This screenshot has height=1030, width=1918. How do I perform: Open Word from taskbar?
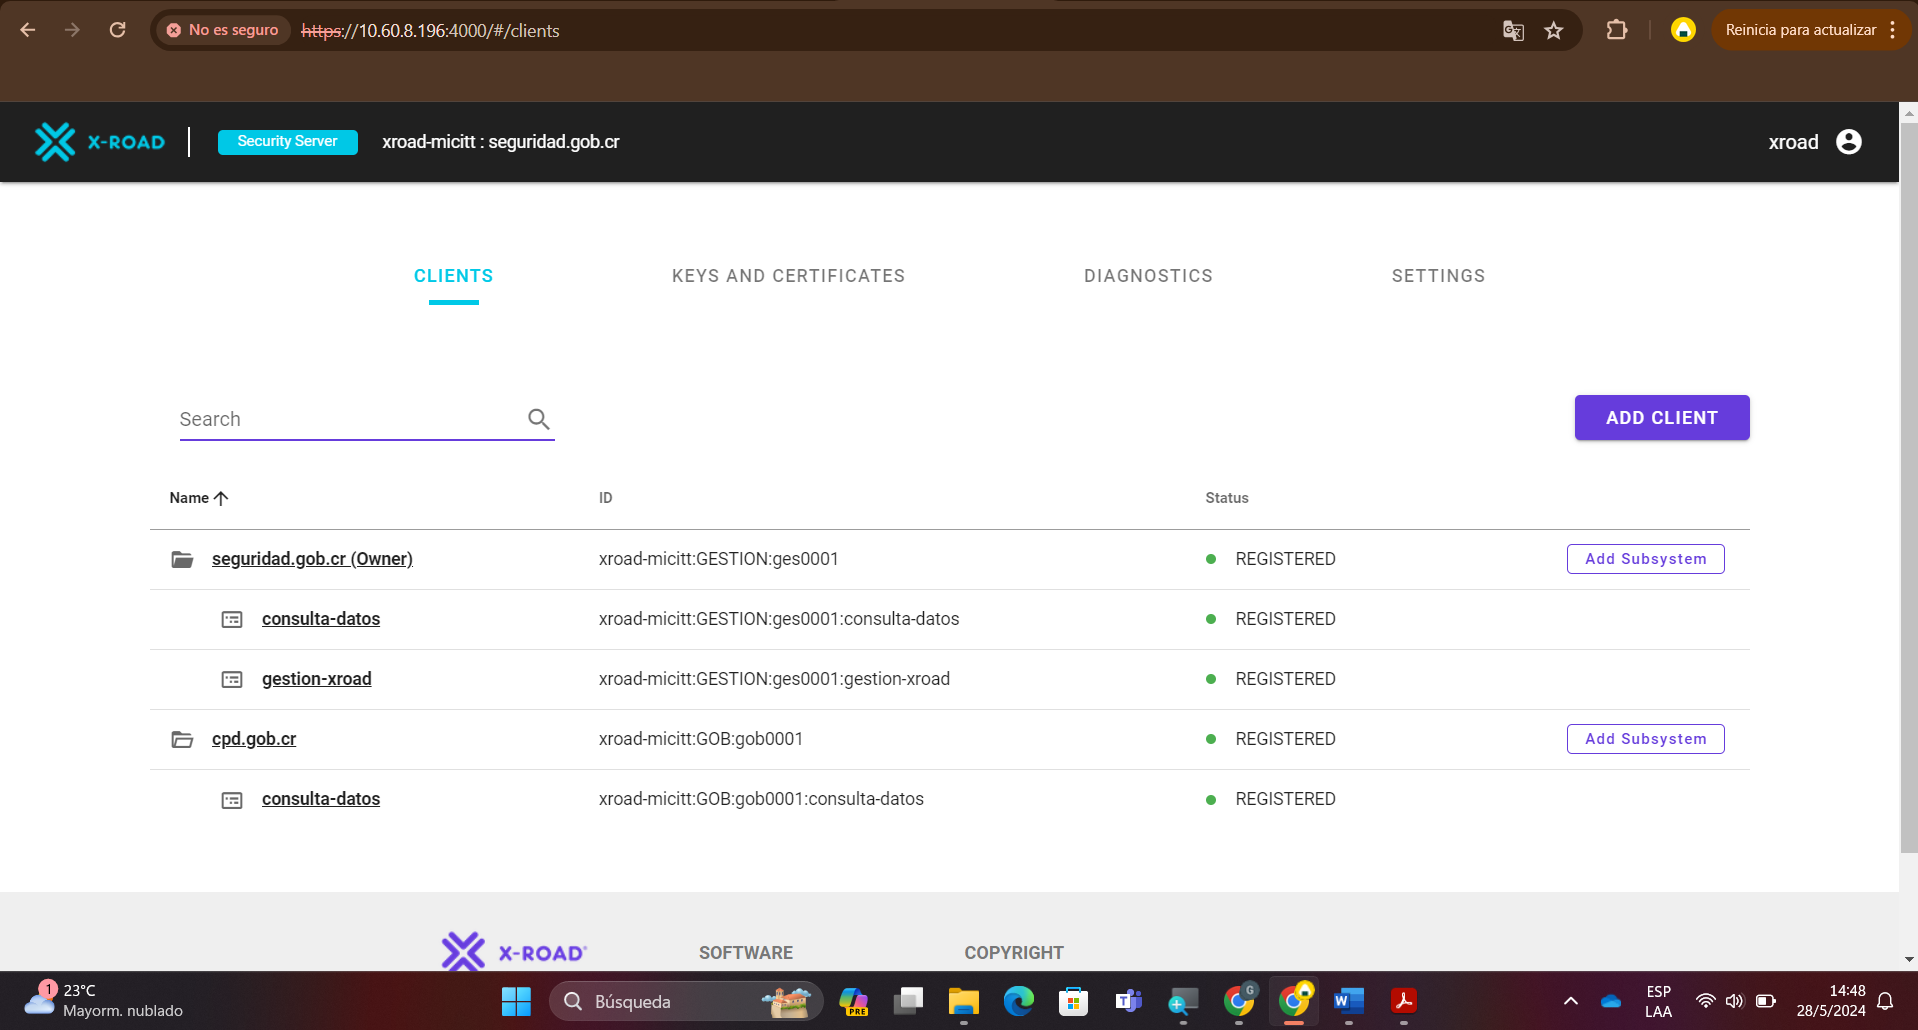point(1348,1001)
